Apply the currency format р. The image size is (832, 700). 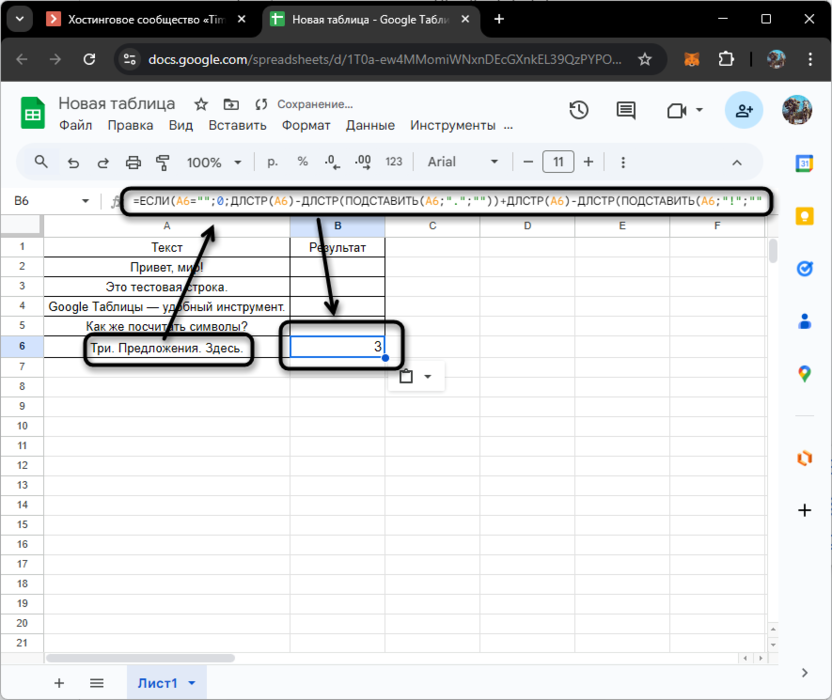tap(272, 161)
